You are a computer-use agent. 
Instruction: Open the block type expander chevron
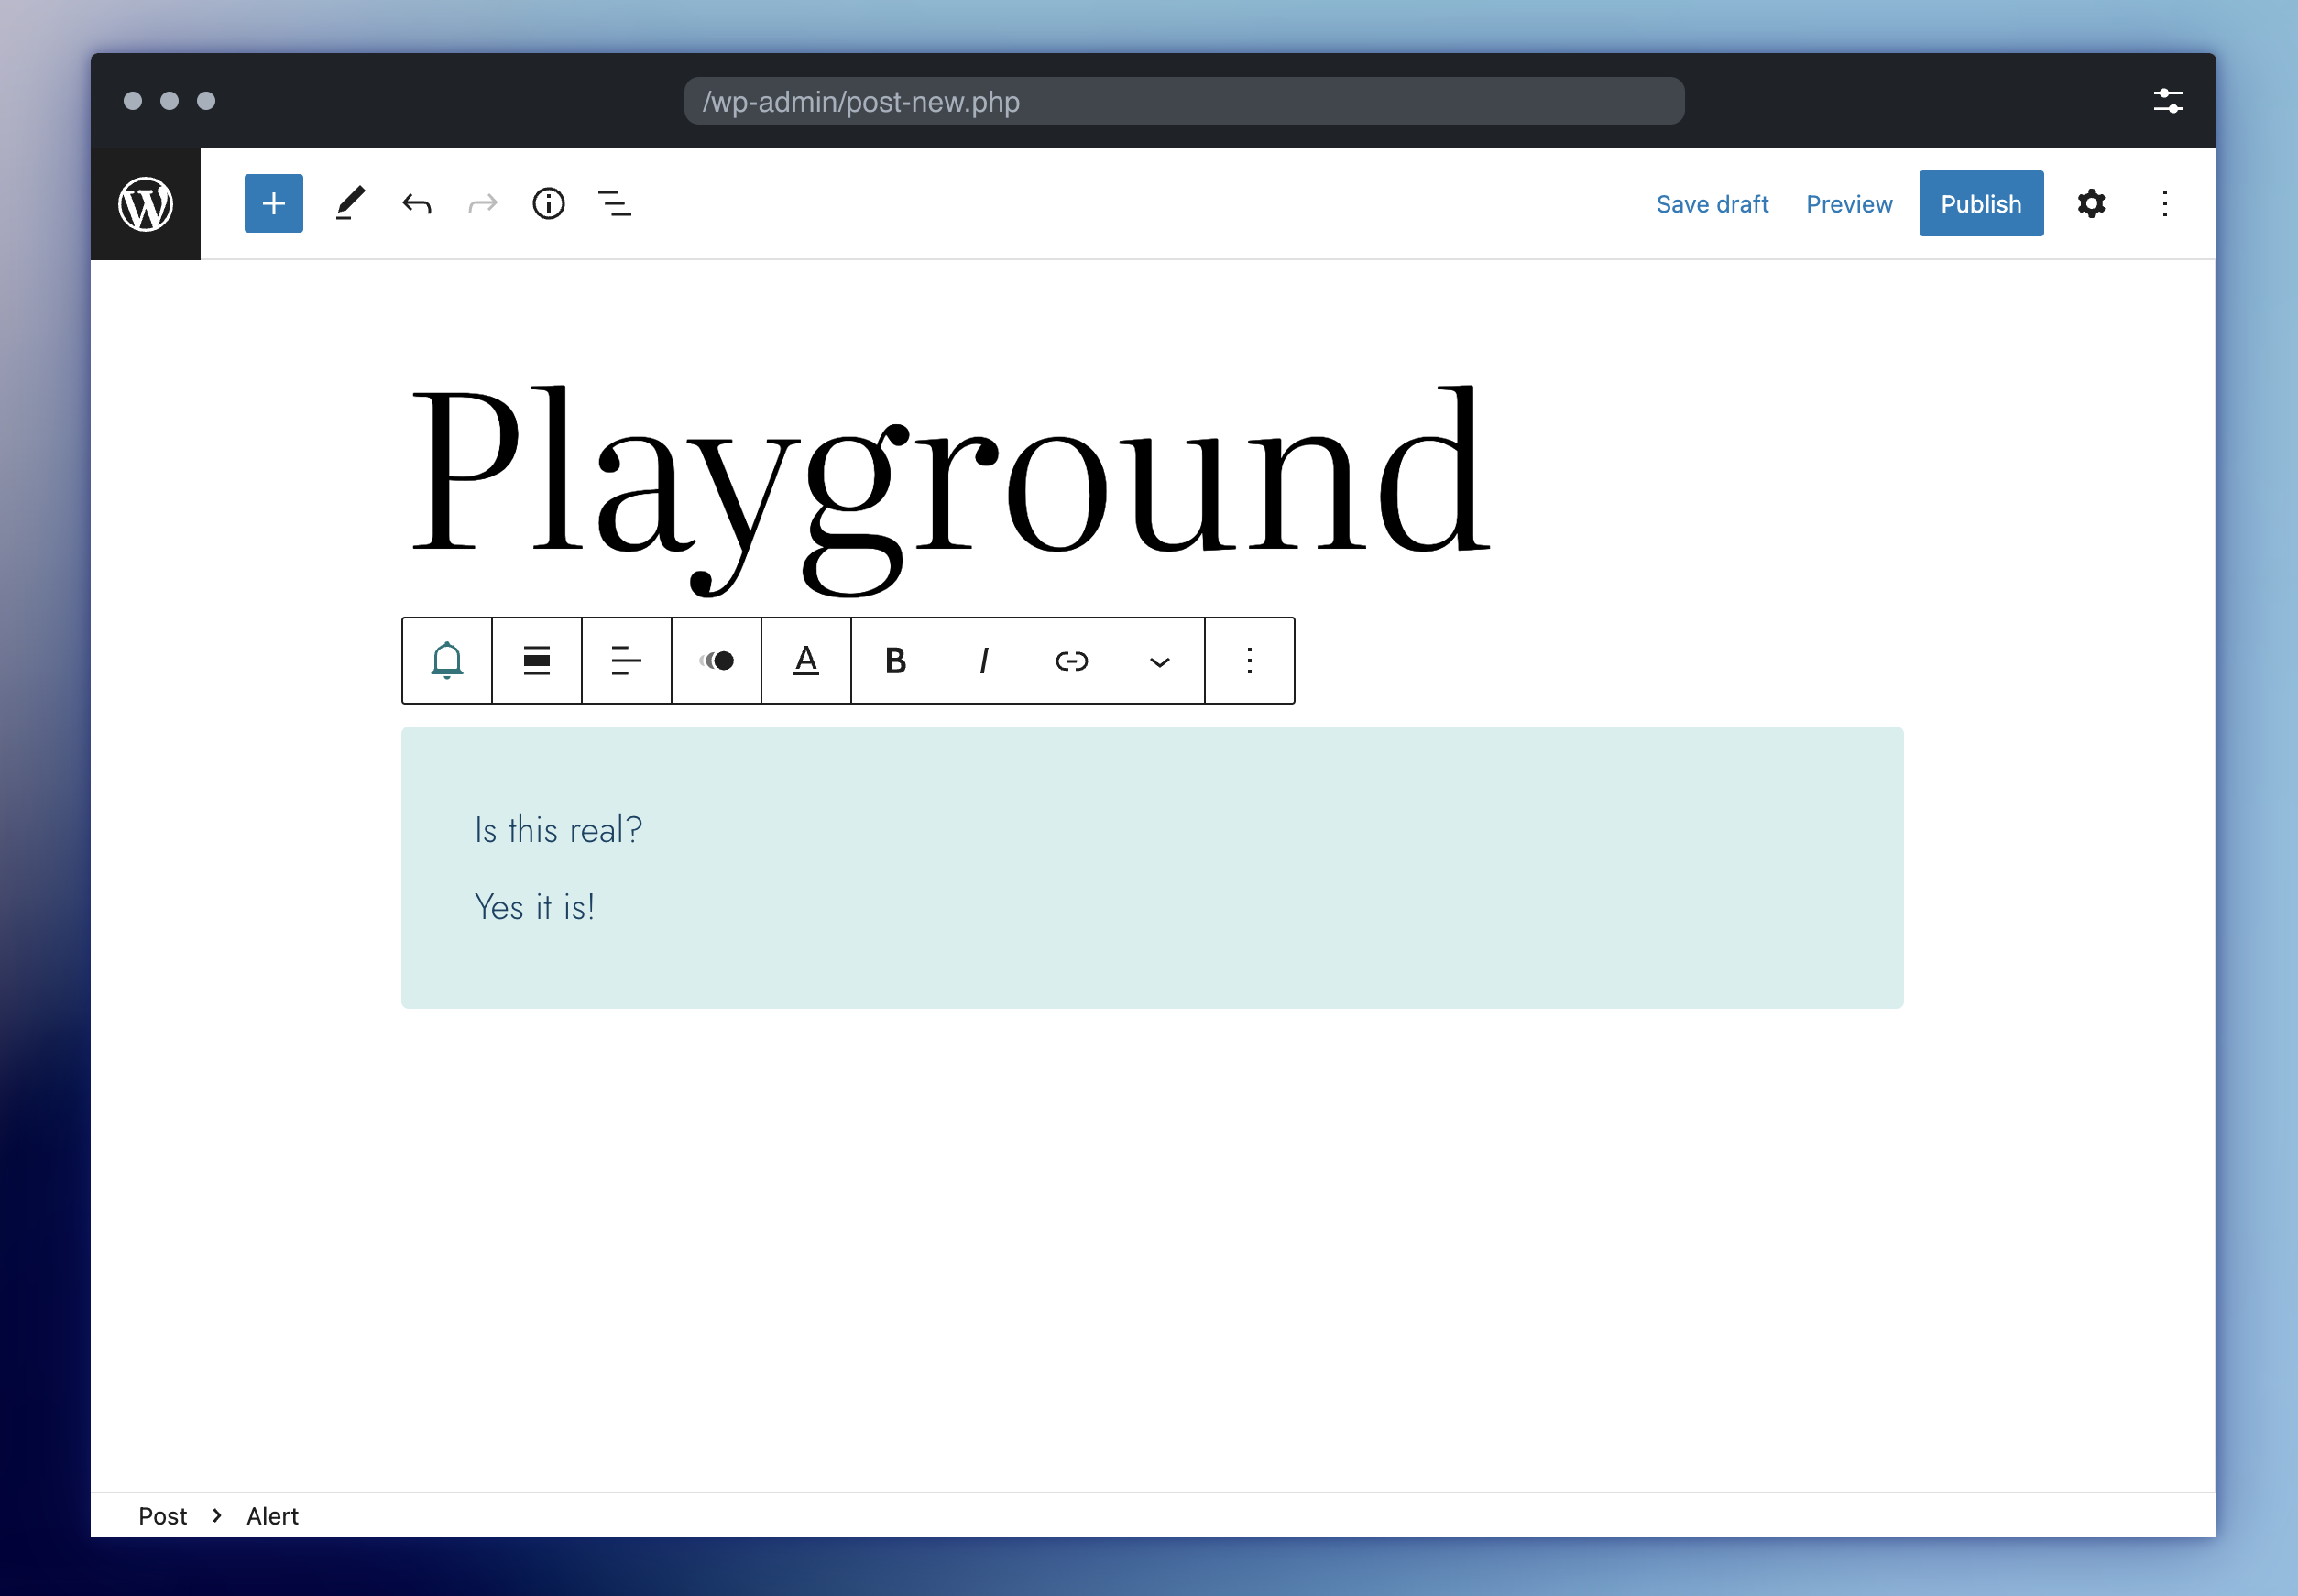1158,659
